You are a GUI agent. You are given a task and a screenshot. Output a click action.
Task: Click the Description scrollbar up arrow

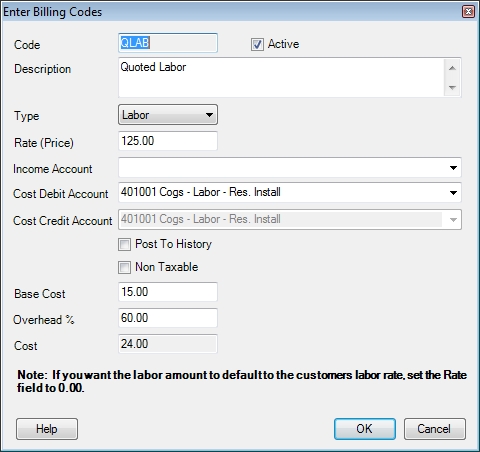(x=452, y=68)
